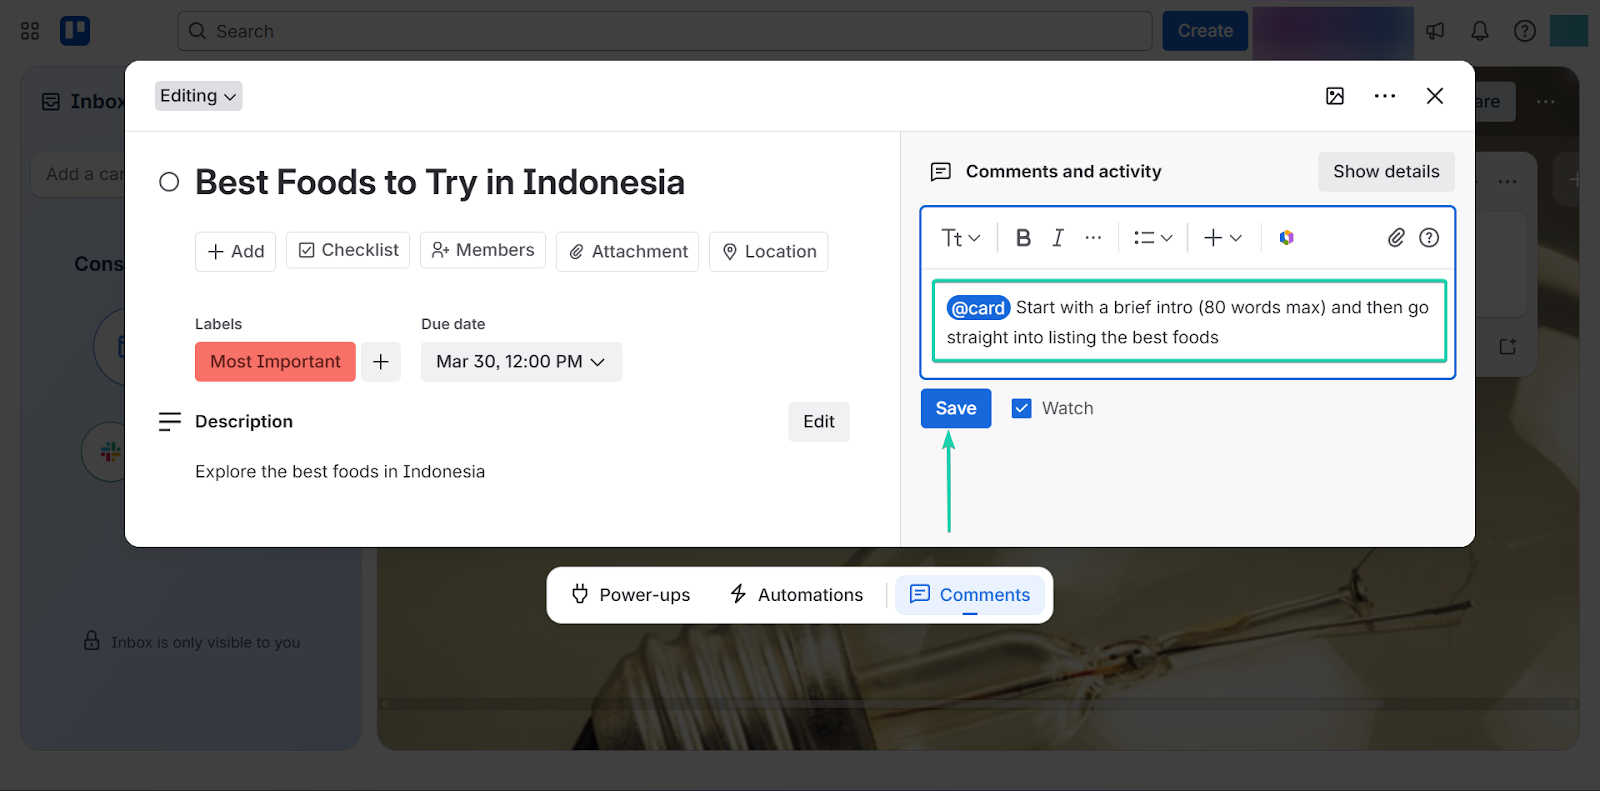Click the Location button
Image resolution: width=1600 pixels, height=791 pixels.
coord(769,251)
